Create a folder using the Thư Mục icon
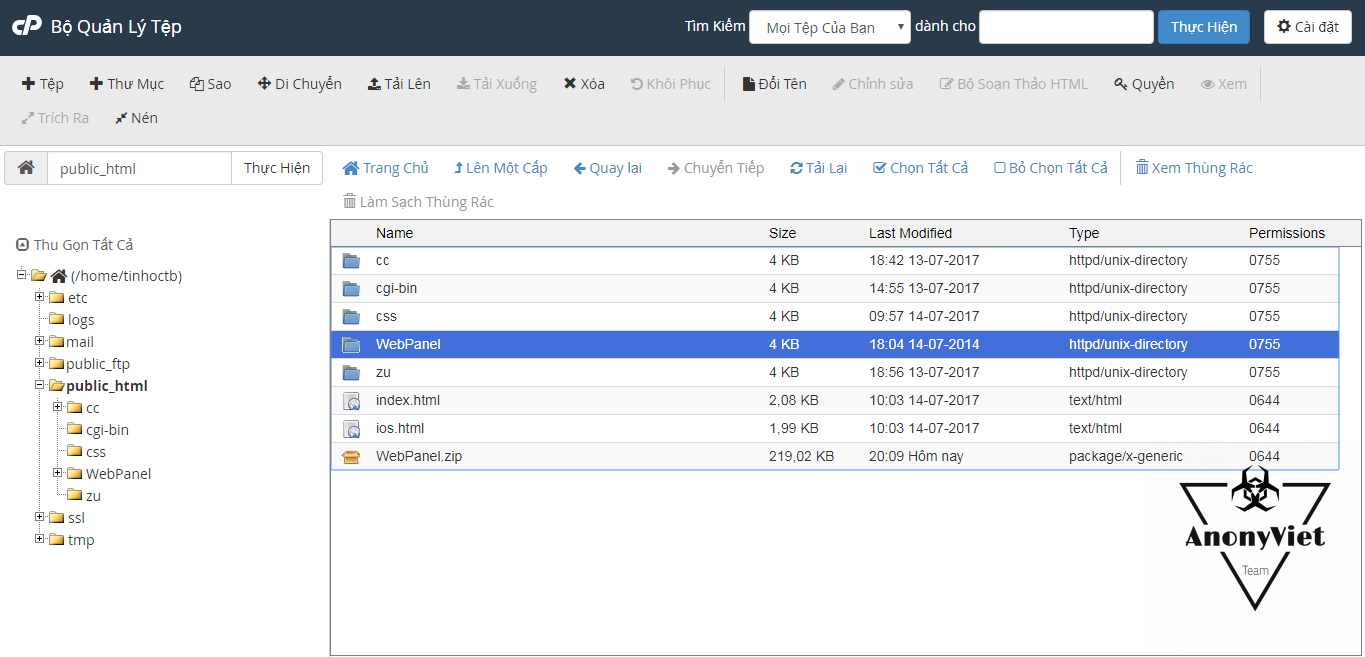 (x=126, y=84)
